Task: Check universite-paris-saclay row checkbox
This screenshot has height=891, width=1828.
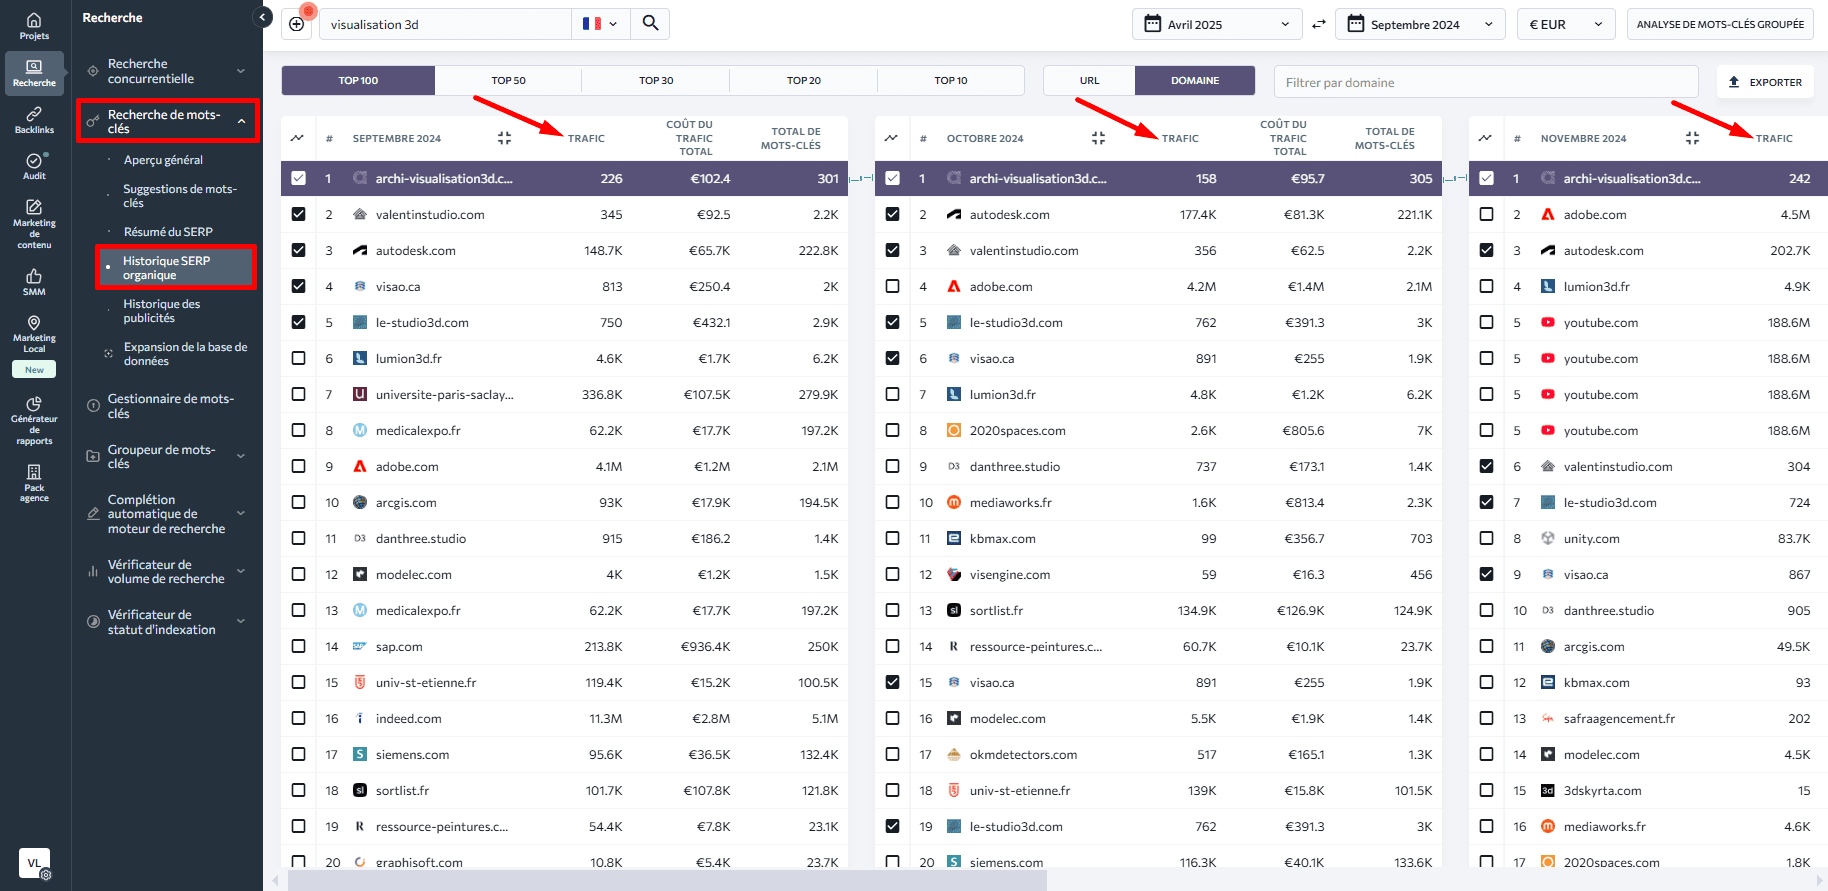Action: coord(298,394)
